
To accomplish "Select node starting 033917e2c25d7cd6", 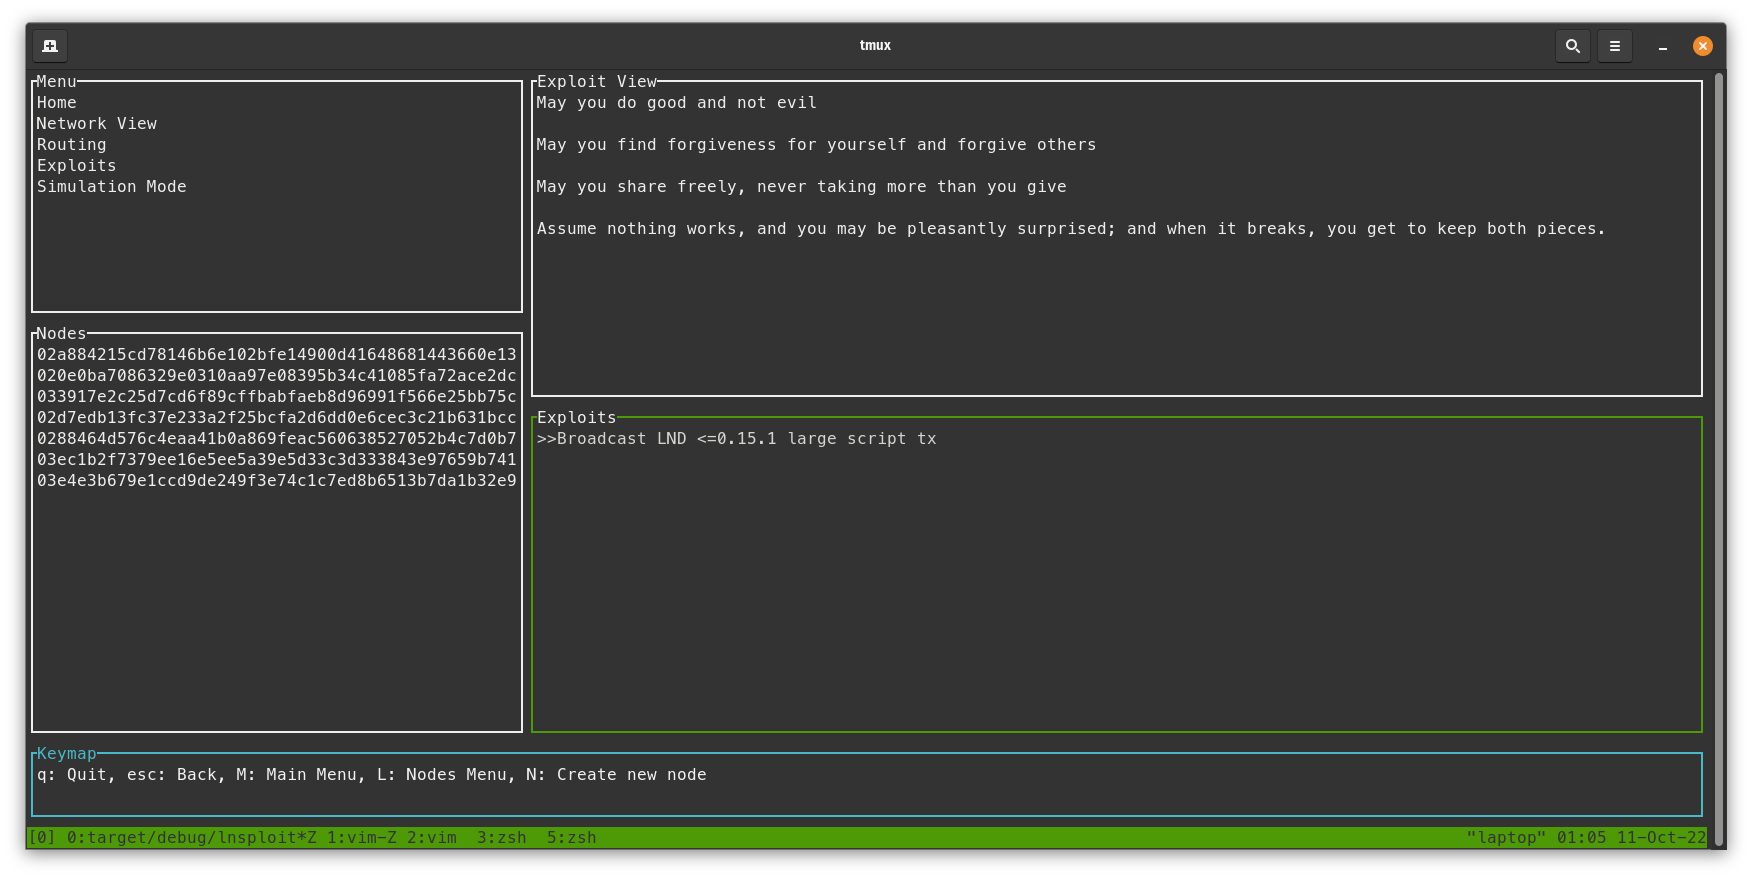I will tap(277, 397).
